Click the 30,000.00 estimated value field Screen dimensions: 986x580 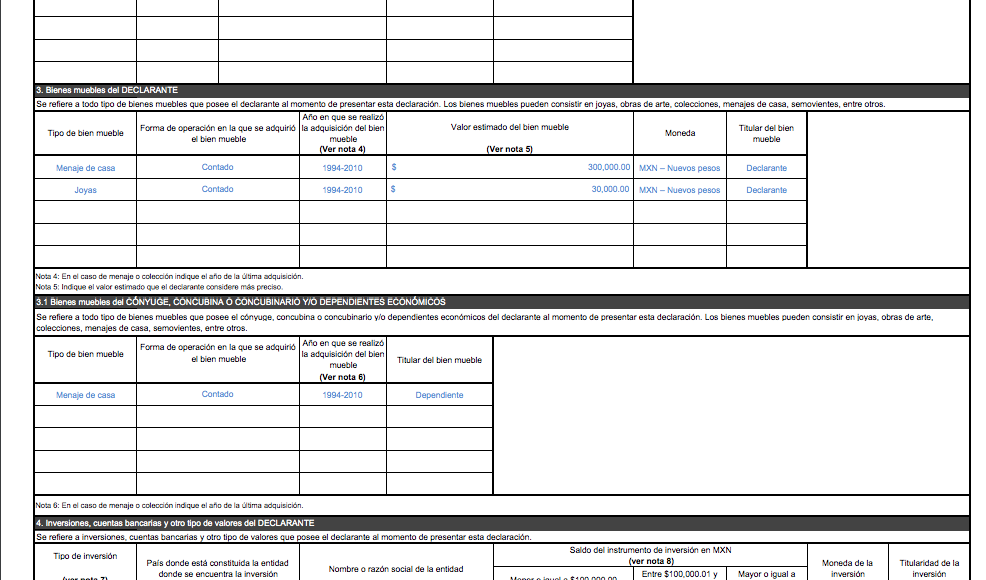click(510, 190)
